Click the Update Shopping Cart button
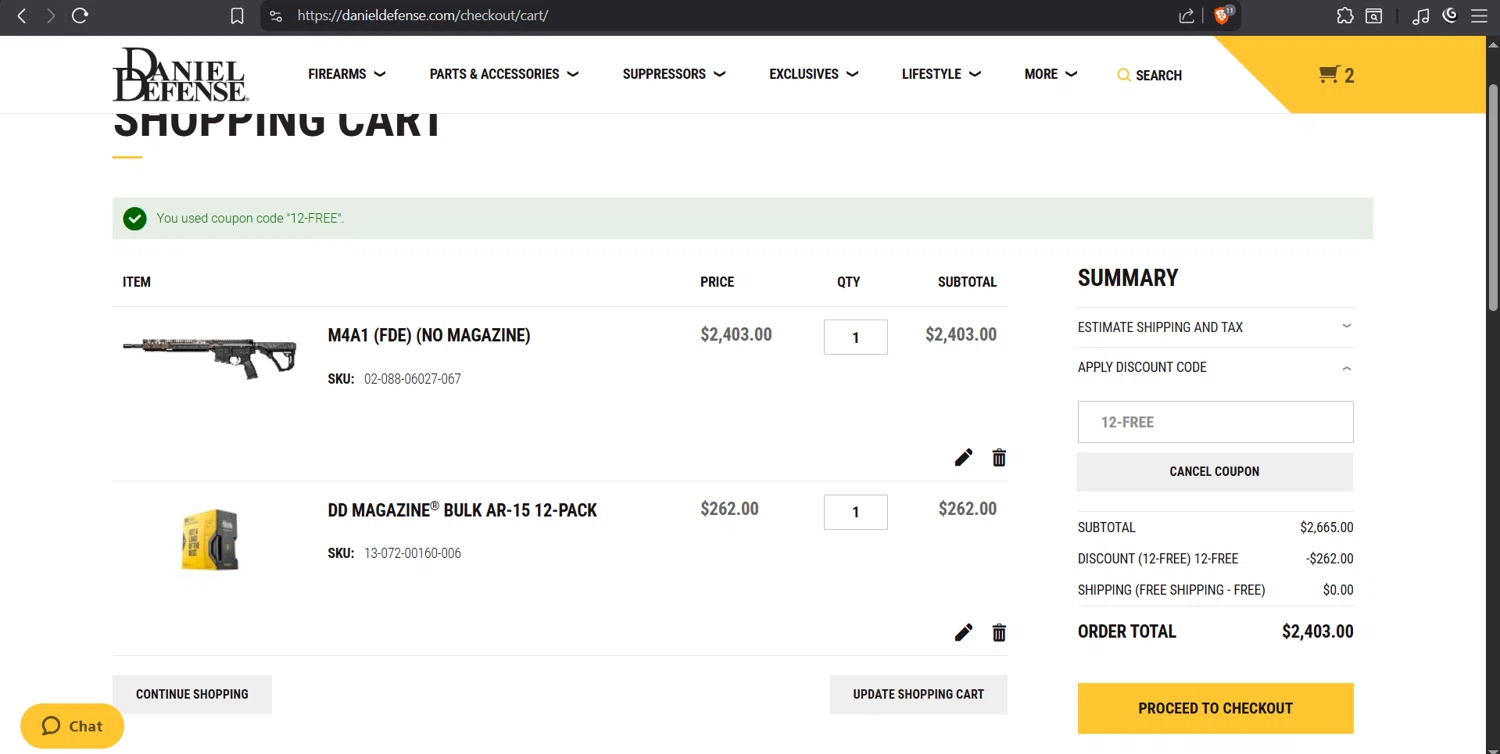The width and height of the screenshot is (1500, 754). [x=918, y=694]
